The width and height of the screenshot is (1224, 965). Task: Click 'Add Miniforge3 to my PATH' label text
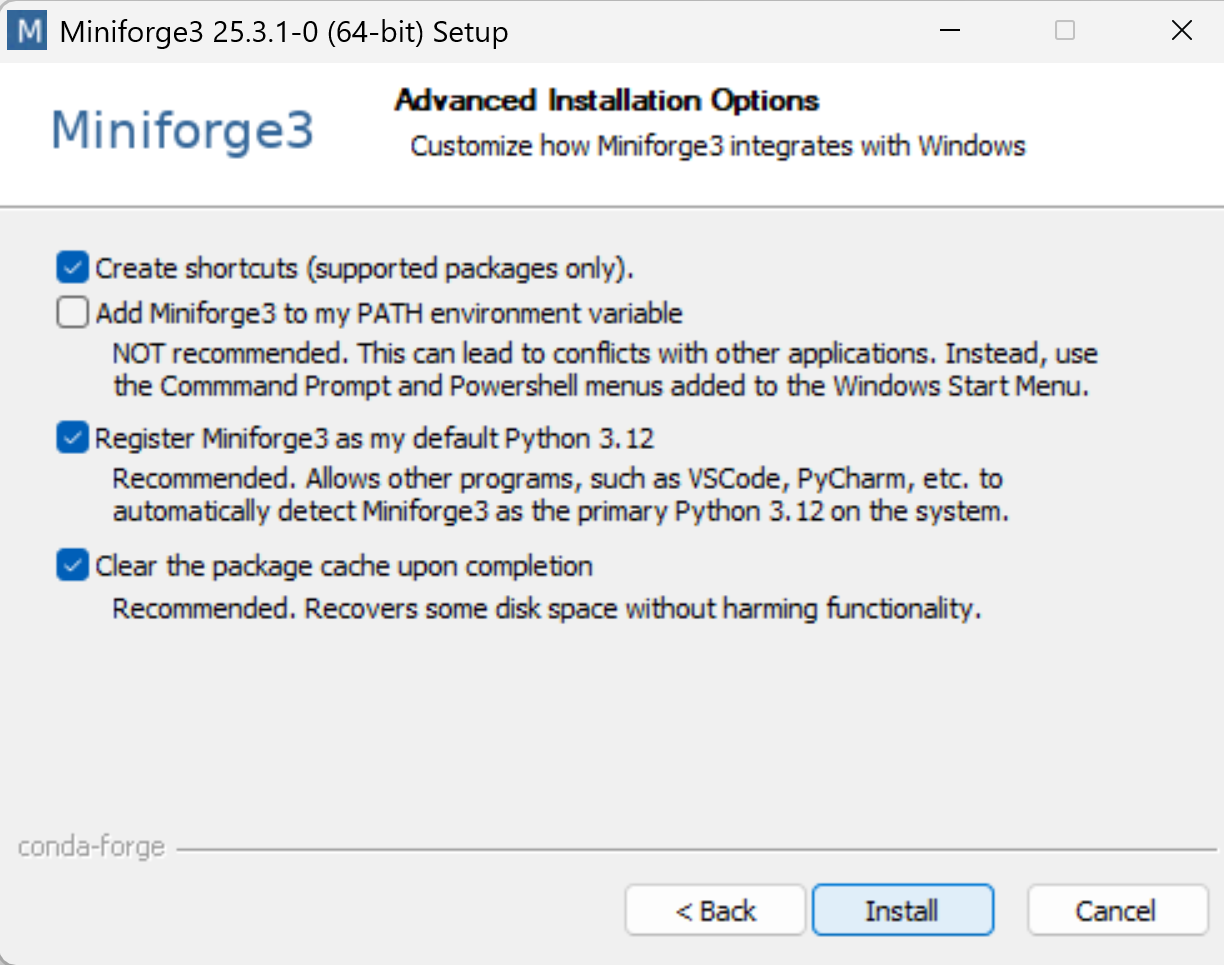tap(389, 314)
